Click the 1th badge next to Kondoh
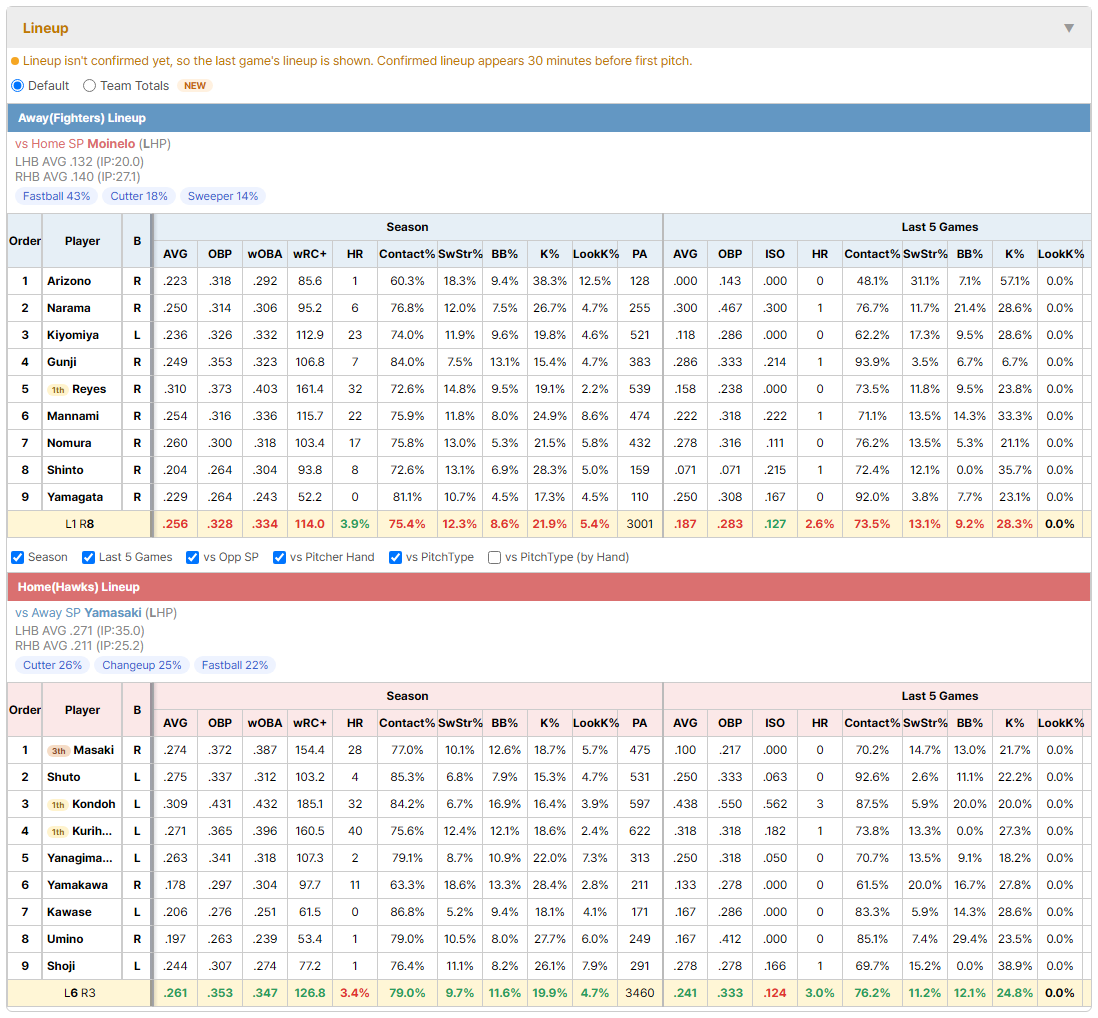The height and width of the screenshot is (1018, 1098). [x=58, y=805]
